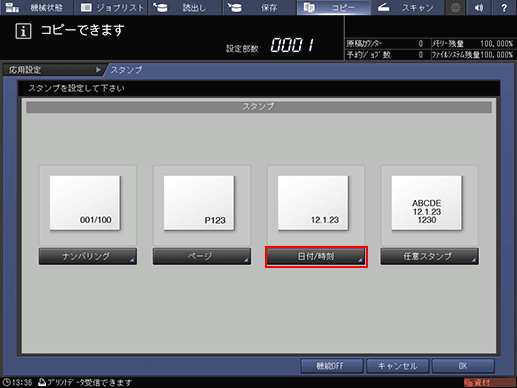Go back to 応用設定 breadcrumb

53,70
